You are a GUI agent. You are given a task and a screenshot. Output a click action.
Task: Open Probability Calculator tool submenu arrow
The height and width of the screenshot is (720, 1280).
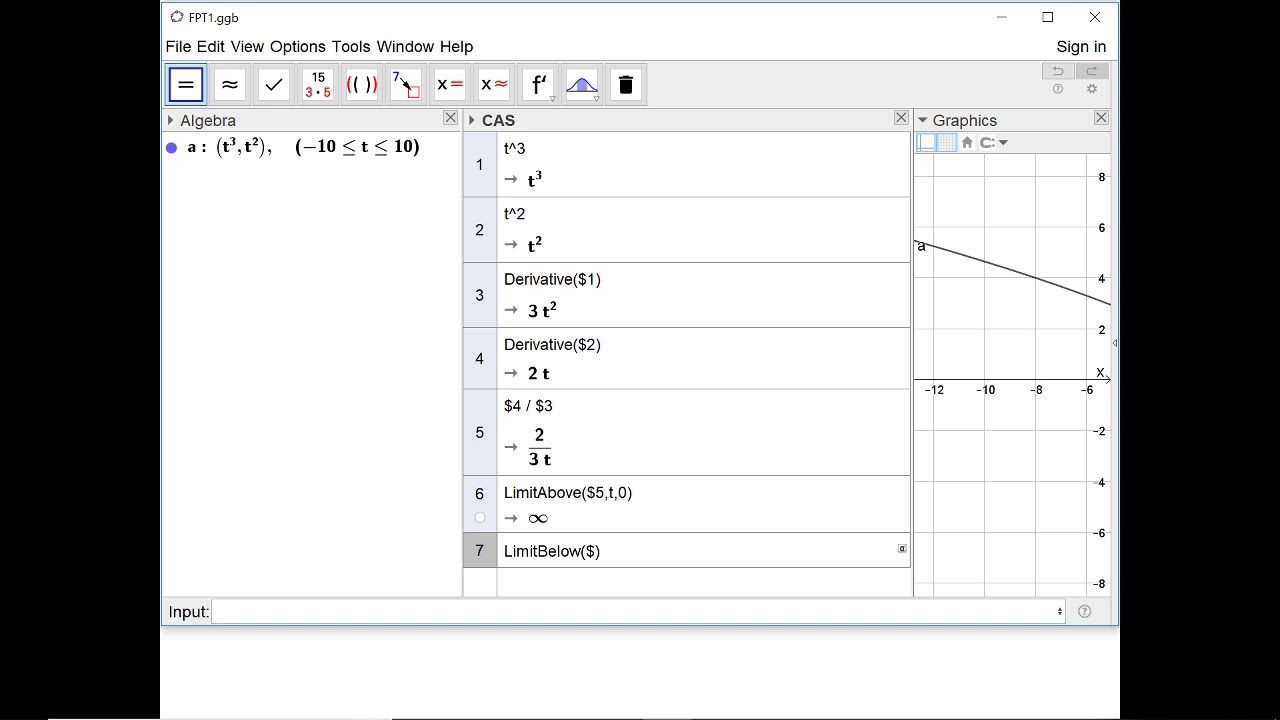click(597, 99)
